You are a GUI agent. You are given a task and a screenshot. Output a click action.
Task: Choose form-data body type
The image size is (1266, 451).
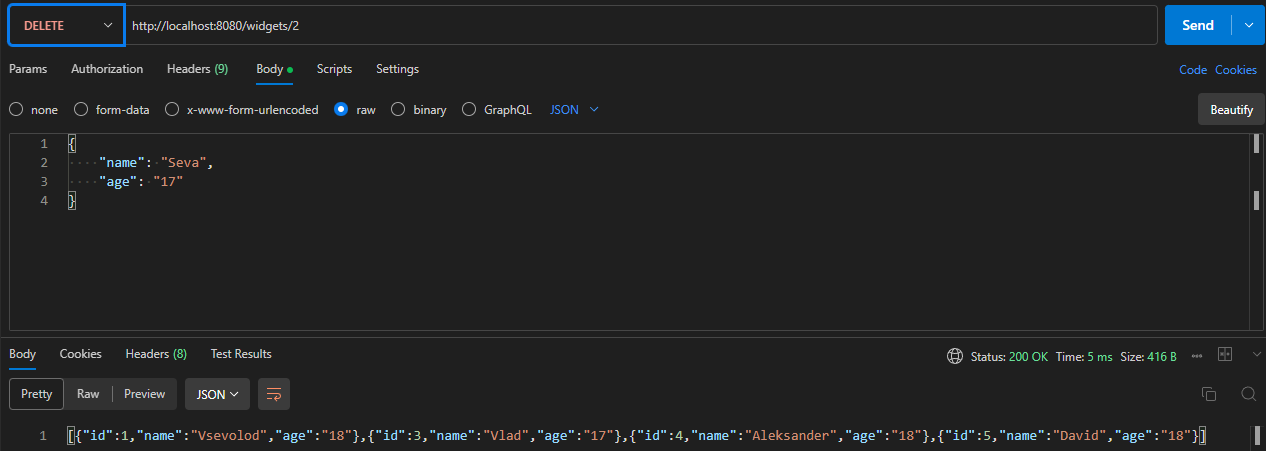point(81,110)
